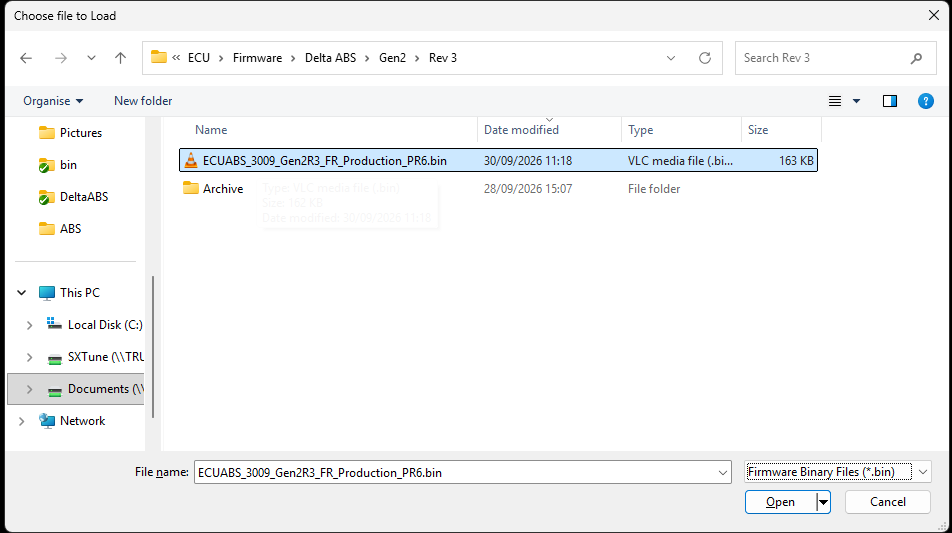The image size is (952, 533).
Task: Click the navigation pane scrollbar
Action: [153, 347]
